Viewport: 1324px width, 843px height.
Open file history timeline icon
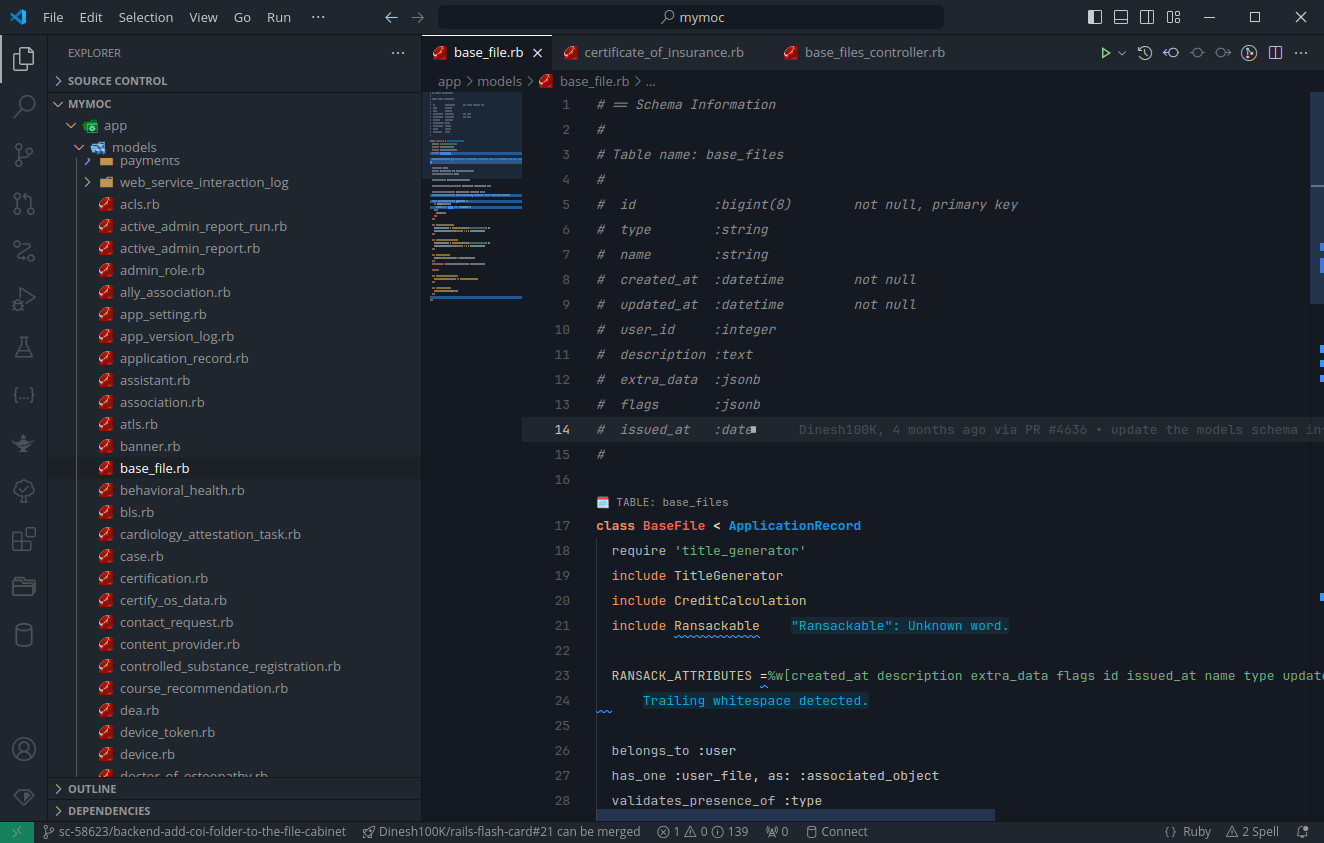click(1145, 53)
